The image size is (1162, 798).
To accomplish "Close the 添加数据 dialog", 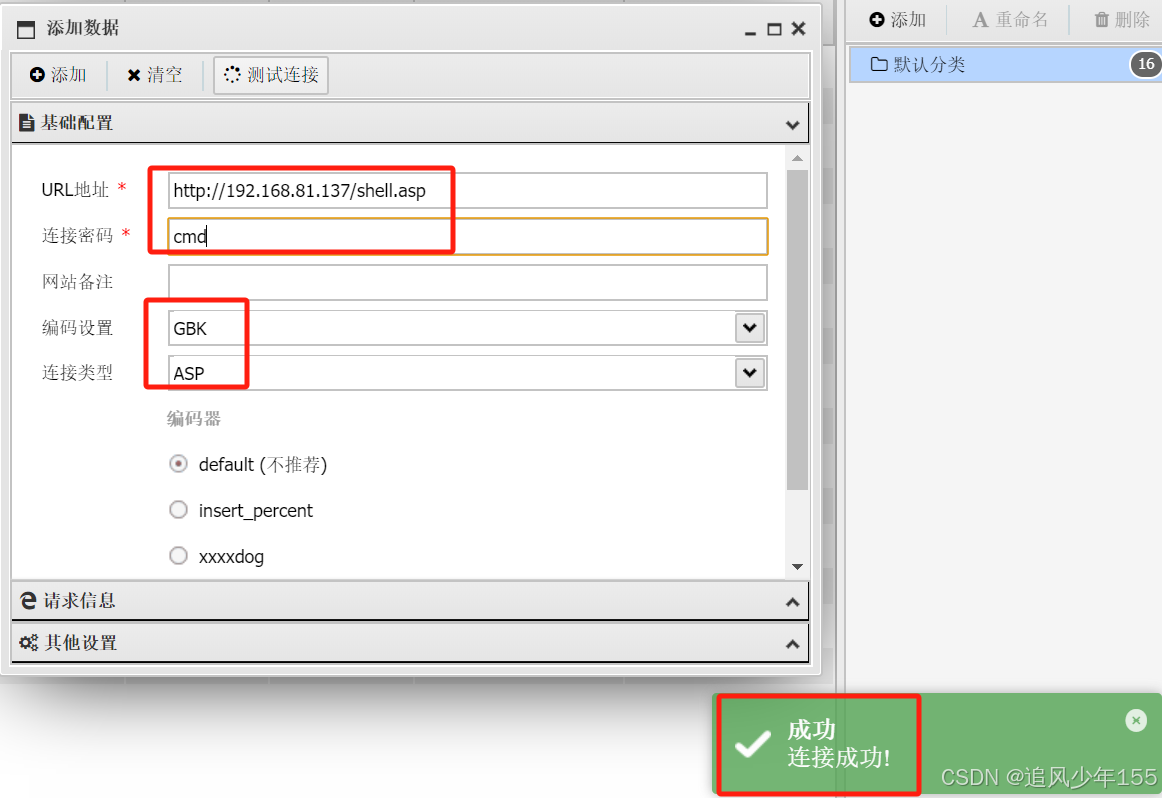I will (x=798, y=29).
